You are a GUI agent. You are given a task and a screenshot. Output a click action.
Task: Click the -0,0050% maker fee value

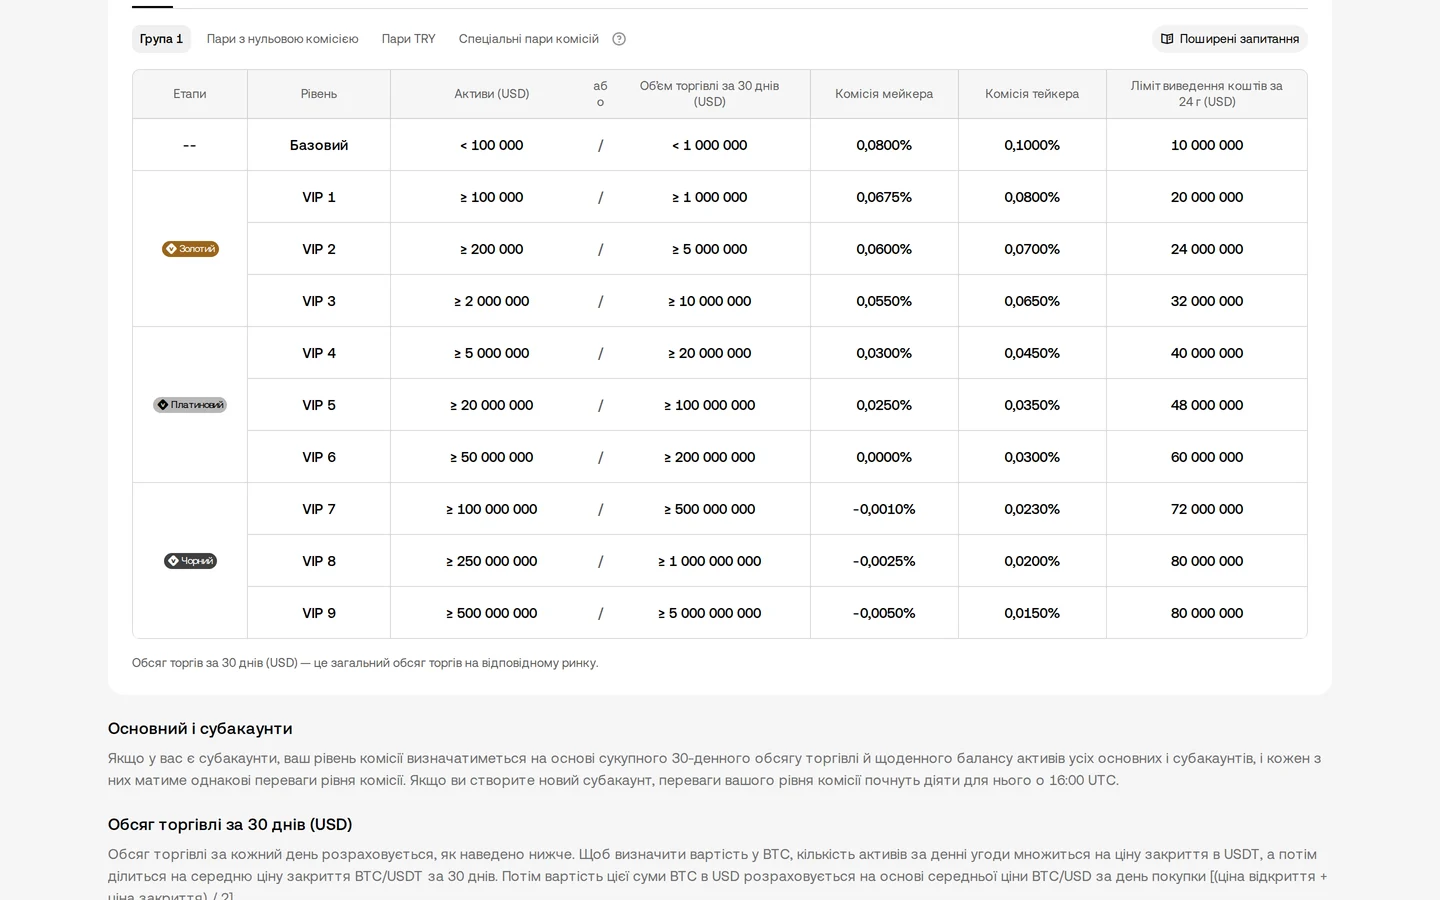coord(884,613)
